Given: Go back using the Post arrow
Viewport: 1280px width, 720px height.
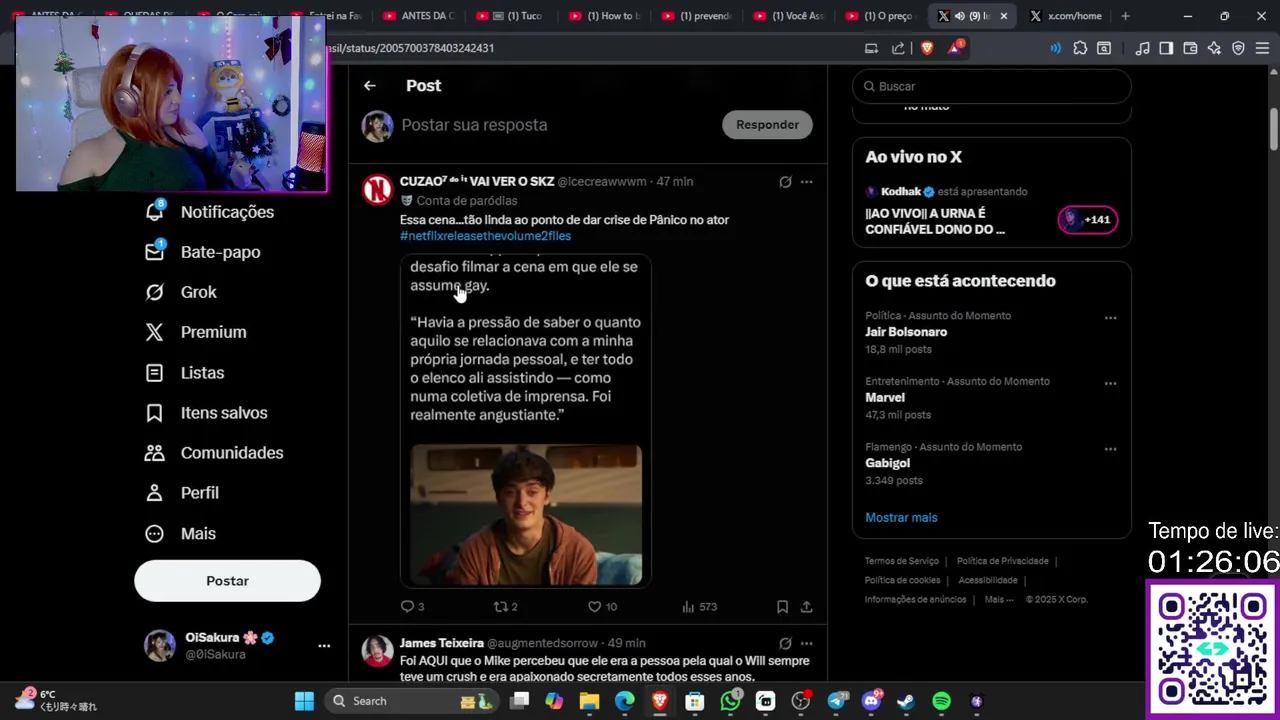Looking at the screenshot, I should [370, 86].
